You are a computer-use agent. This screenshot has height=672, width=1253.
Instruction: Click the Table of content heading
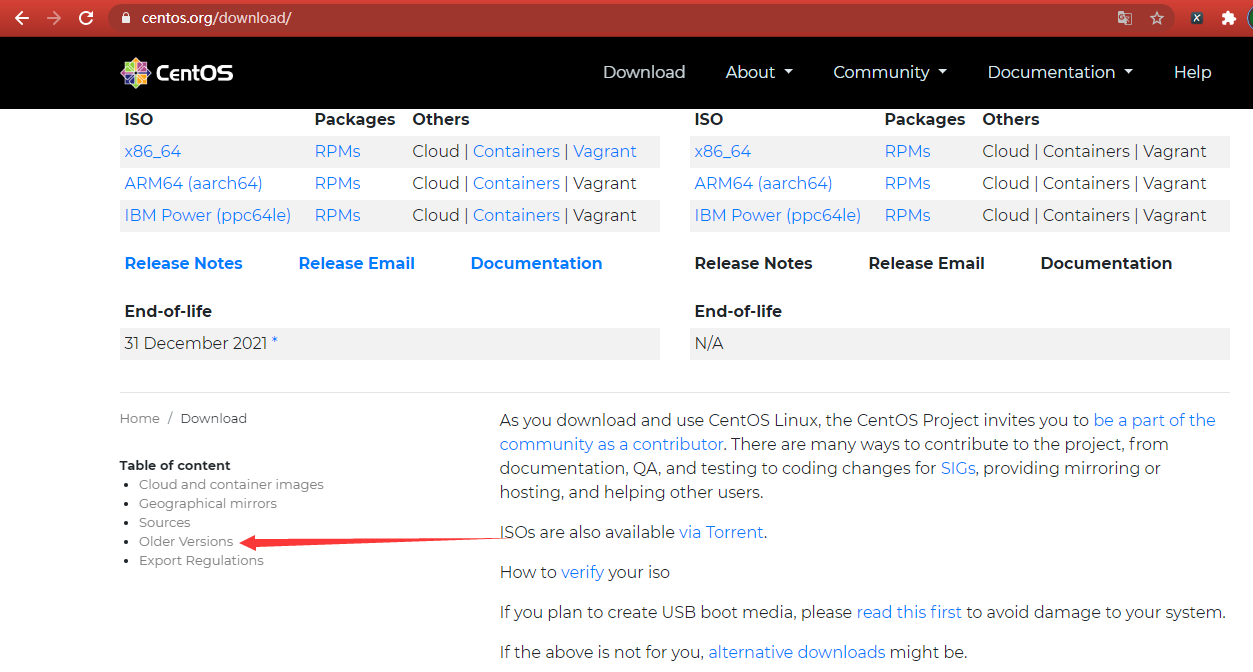coord(175,465)
